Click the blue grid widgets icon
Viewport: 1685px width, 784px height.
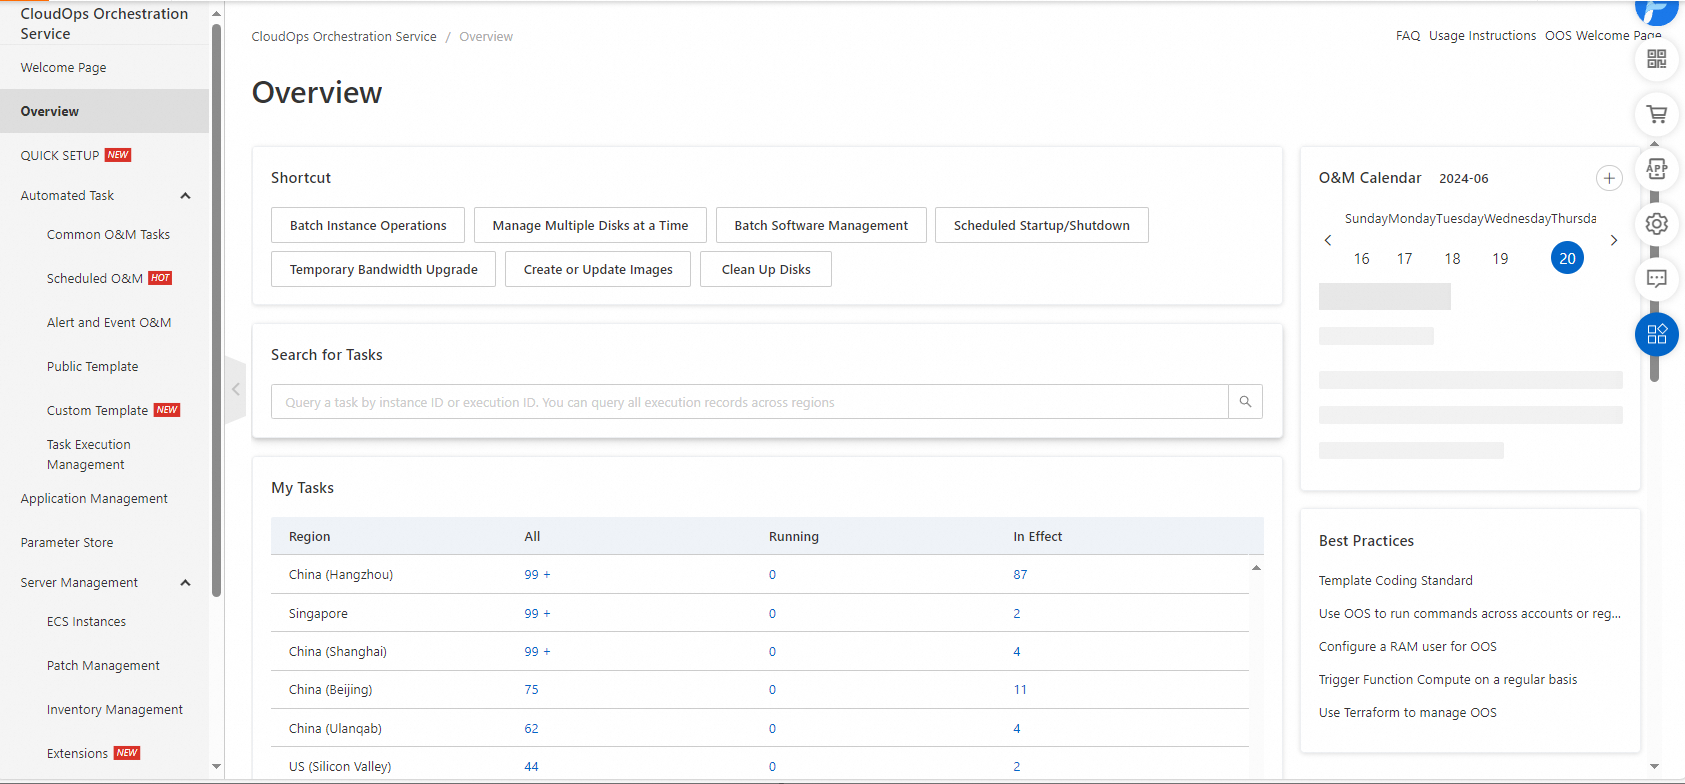point(1656,334)
